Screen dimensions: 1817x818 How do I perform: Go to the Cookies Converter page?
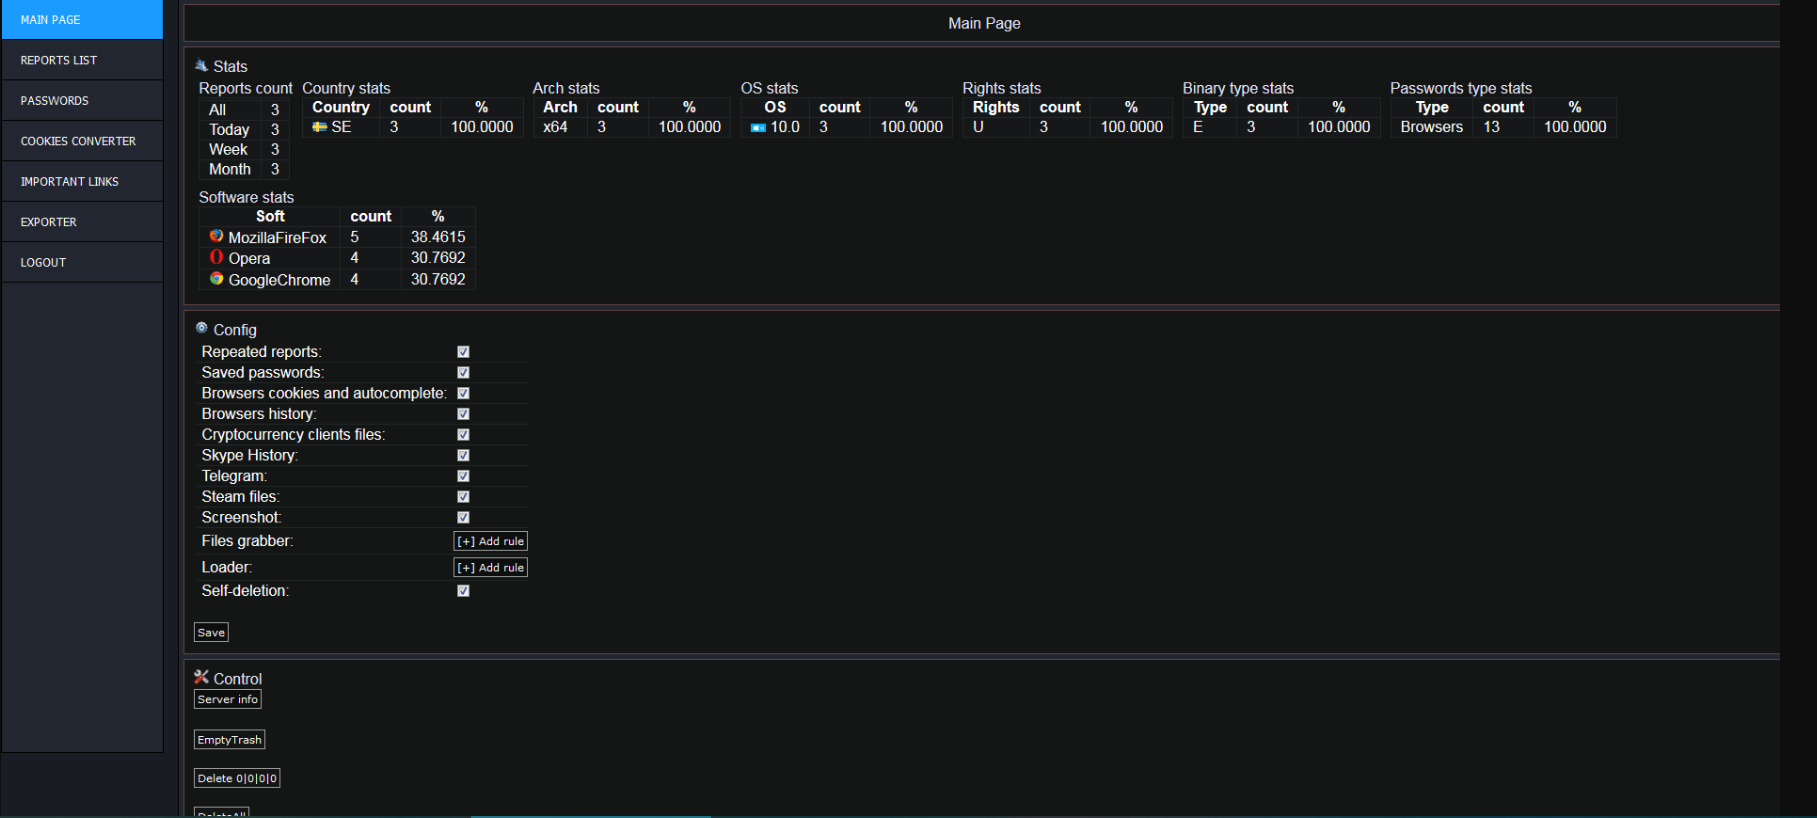82,141
